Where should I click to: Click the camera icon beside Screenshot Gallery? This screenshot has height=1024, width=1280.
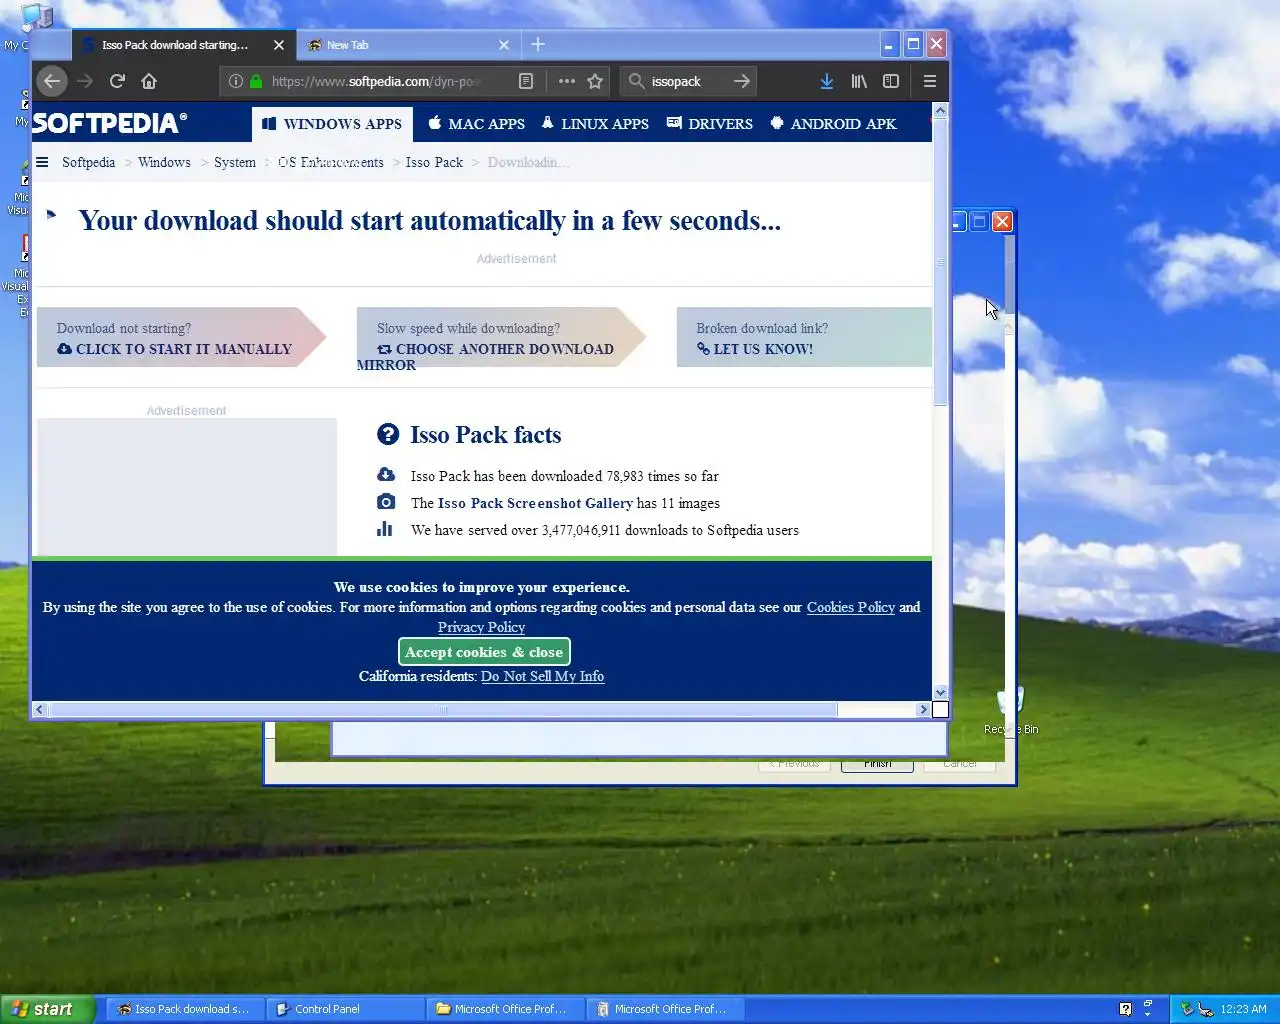click(386, 502)
